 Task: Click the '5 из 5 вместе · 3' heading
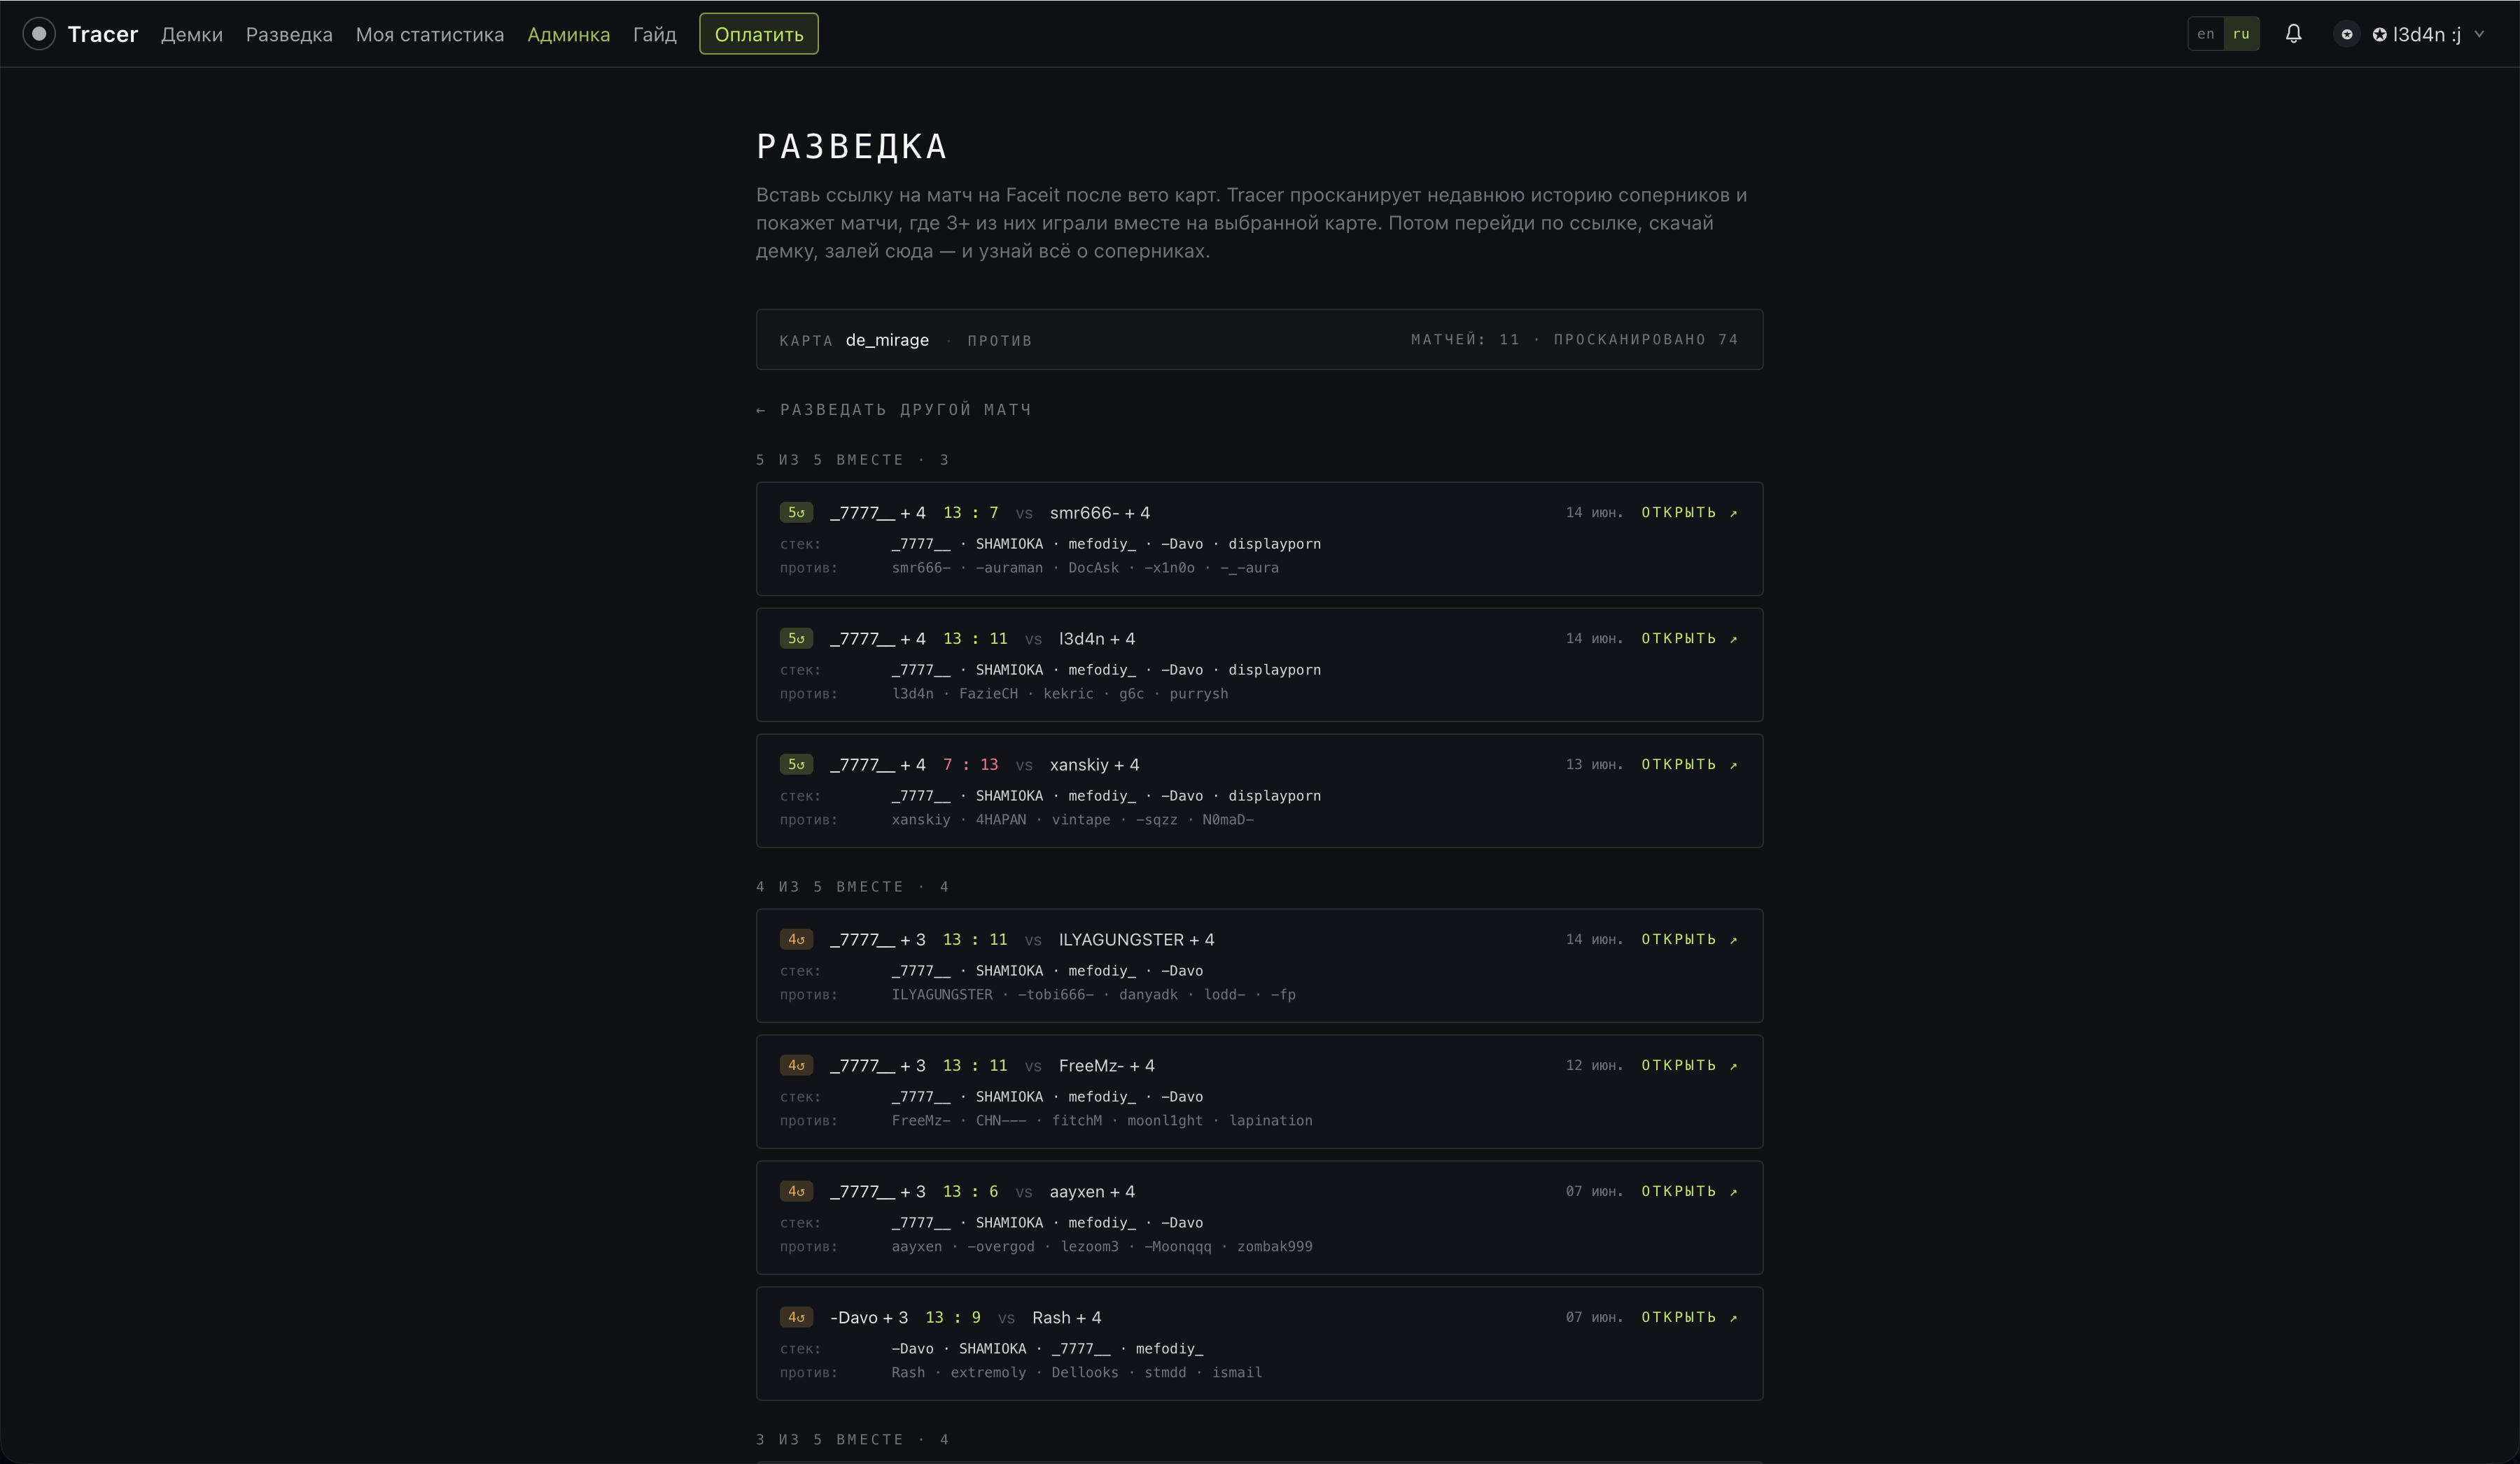tap(853, 460)
